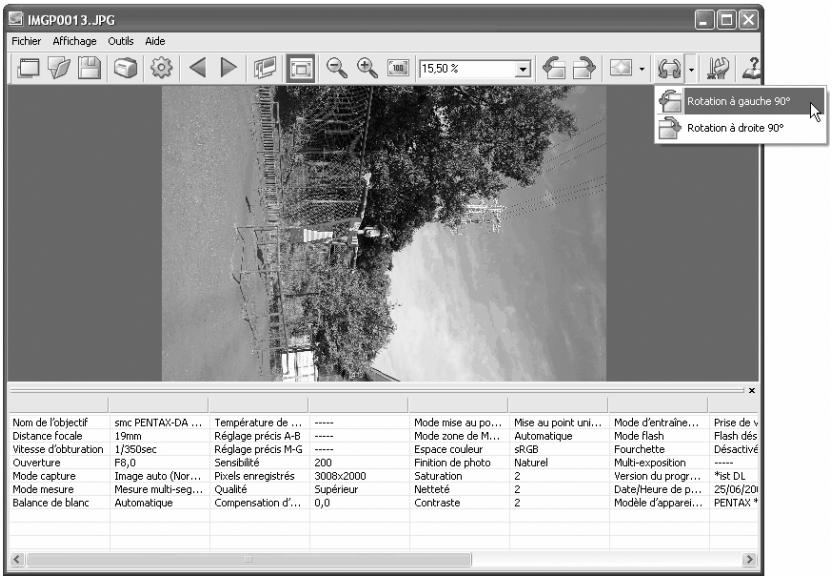The width and height of the screenshot is (832, 576).
Task: Click the zoom in magnifier icon
Action: click(367, 68)
